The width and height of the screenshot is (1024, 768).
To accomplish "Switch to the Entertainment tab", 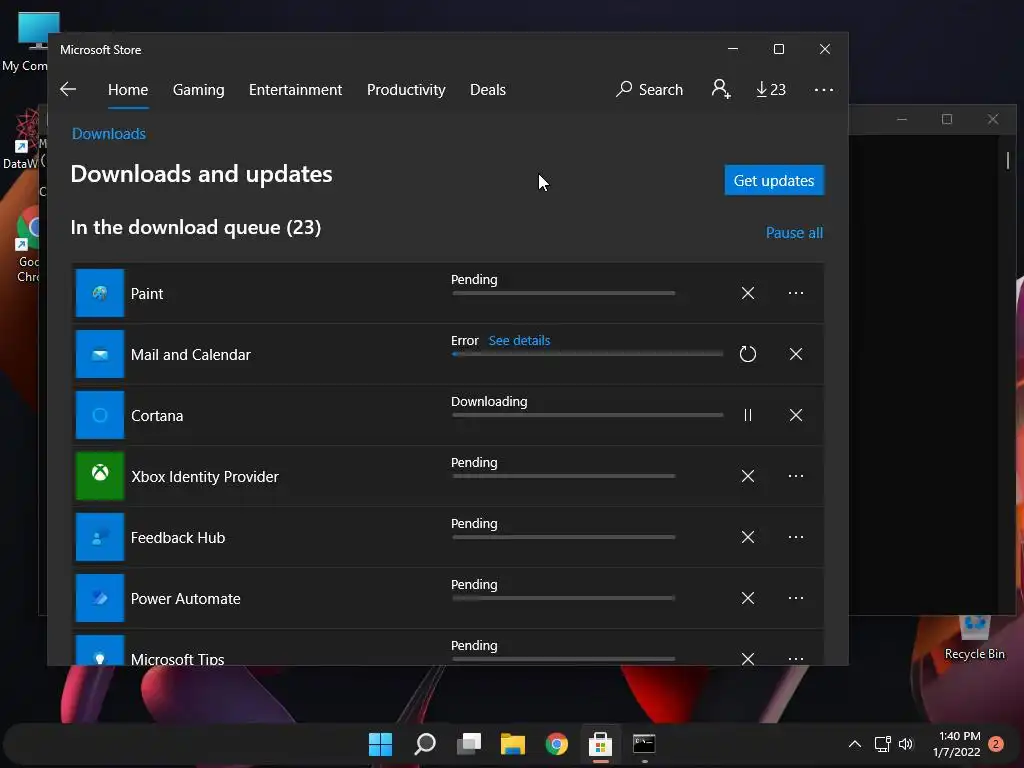I will 295,89.
